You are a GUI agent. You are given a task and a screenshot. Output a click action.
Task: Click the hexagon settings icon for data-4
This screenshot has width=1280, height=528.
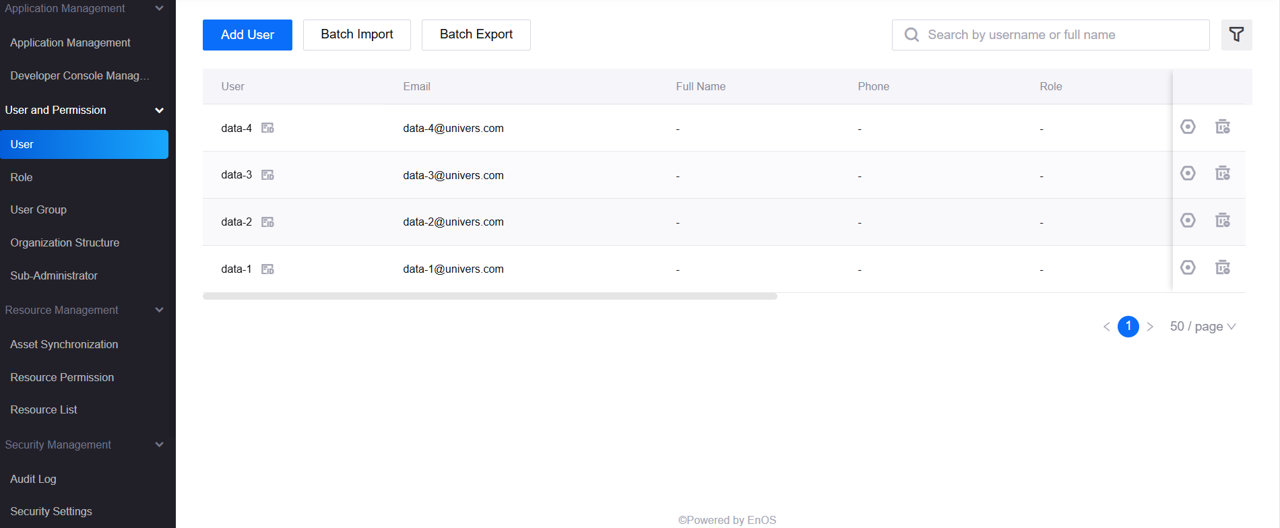coord(1188,127)
